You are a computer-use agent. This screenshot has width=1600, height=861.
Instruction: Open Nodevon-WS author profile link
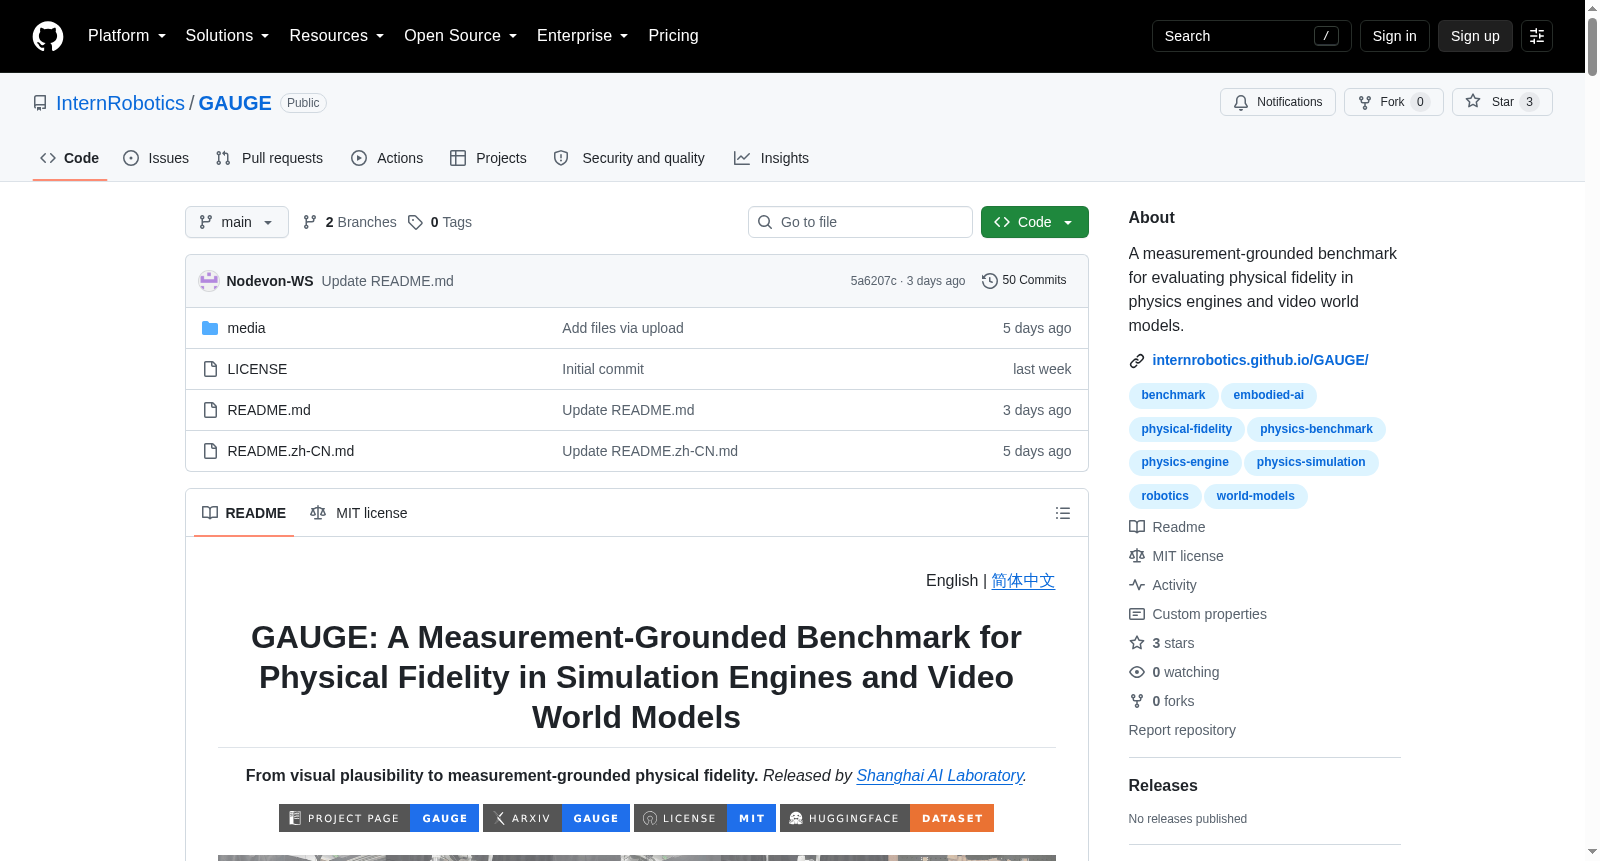tap(270, 281)
